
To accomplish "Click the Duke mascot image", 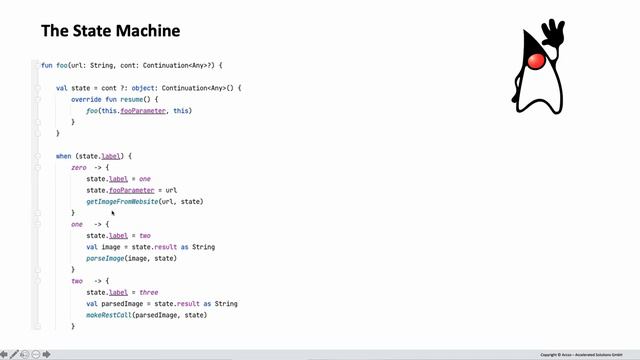I will pos(538,66).
